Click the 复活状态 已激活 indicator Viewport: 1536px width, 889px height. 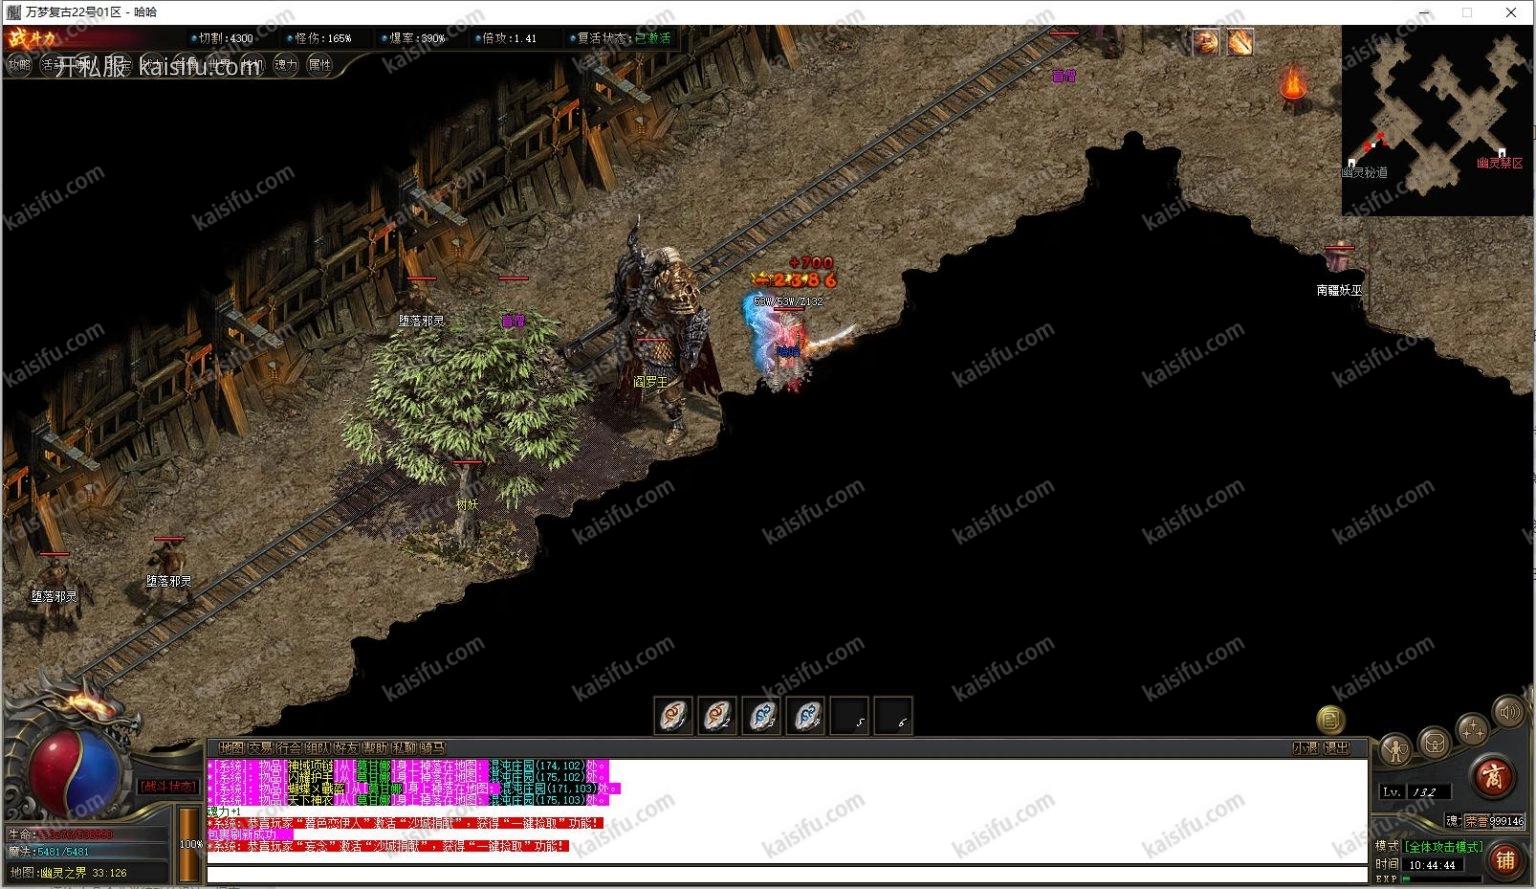[619, 38]
